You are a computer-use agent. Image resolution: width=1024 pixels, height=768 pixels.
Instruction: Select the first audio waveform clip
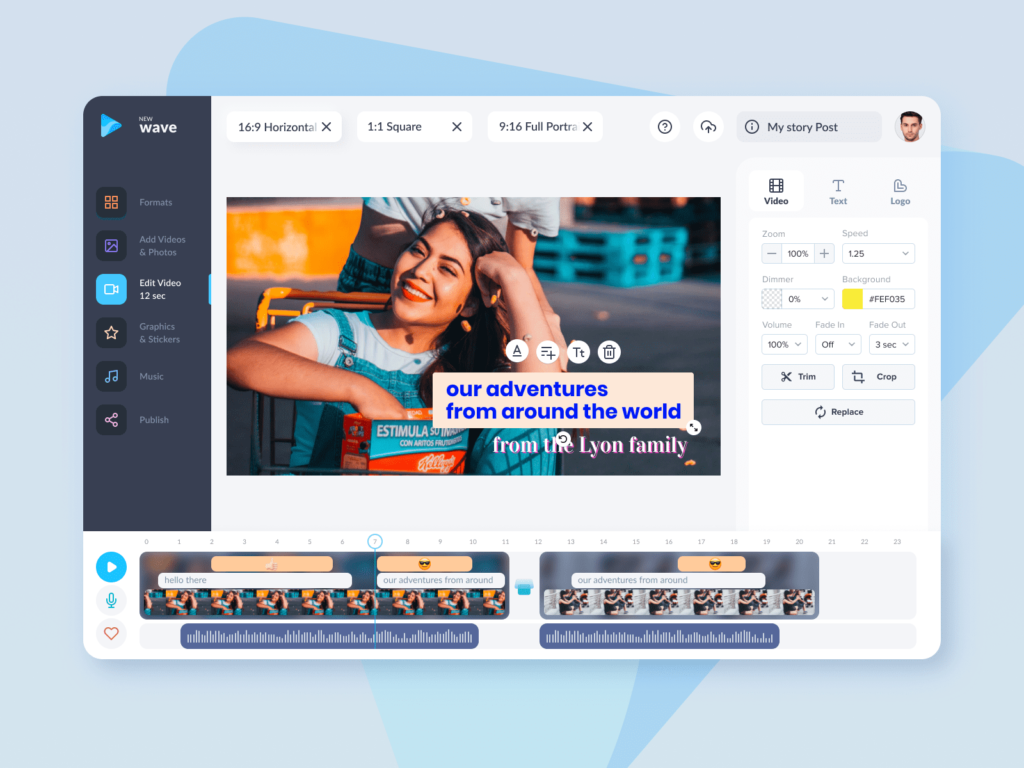329,636
